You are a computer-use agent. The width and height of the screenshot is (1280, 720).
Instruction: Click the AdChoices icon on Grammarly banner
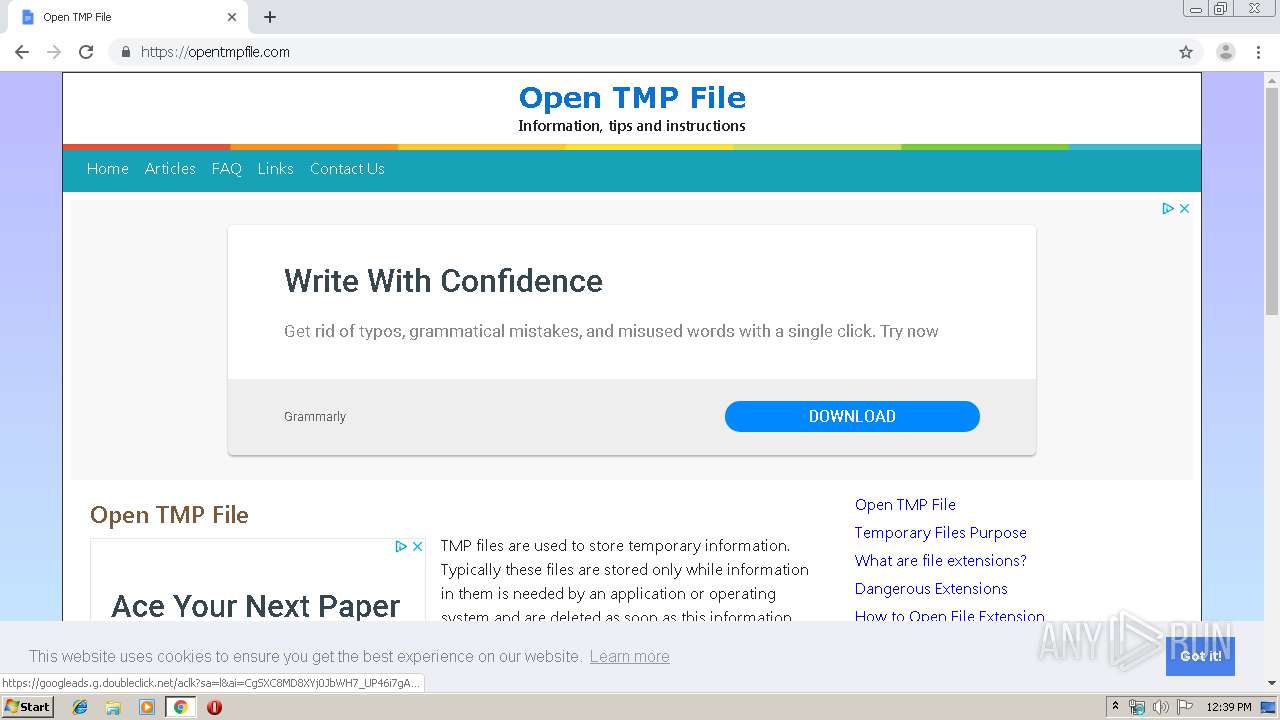point(1167,208)
